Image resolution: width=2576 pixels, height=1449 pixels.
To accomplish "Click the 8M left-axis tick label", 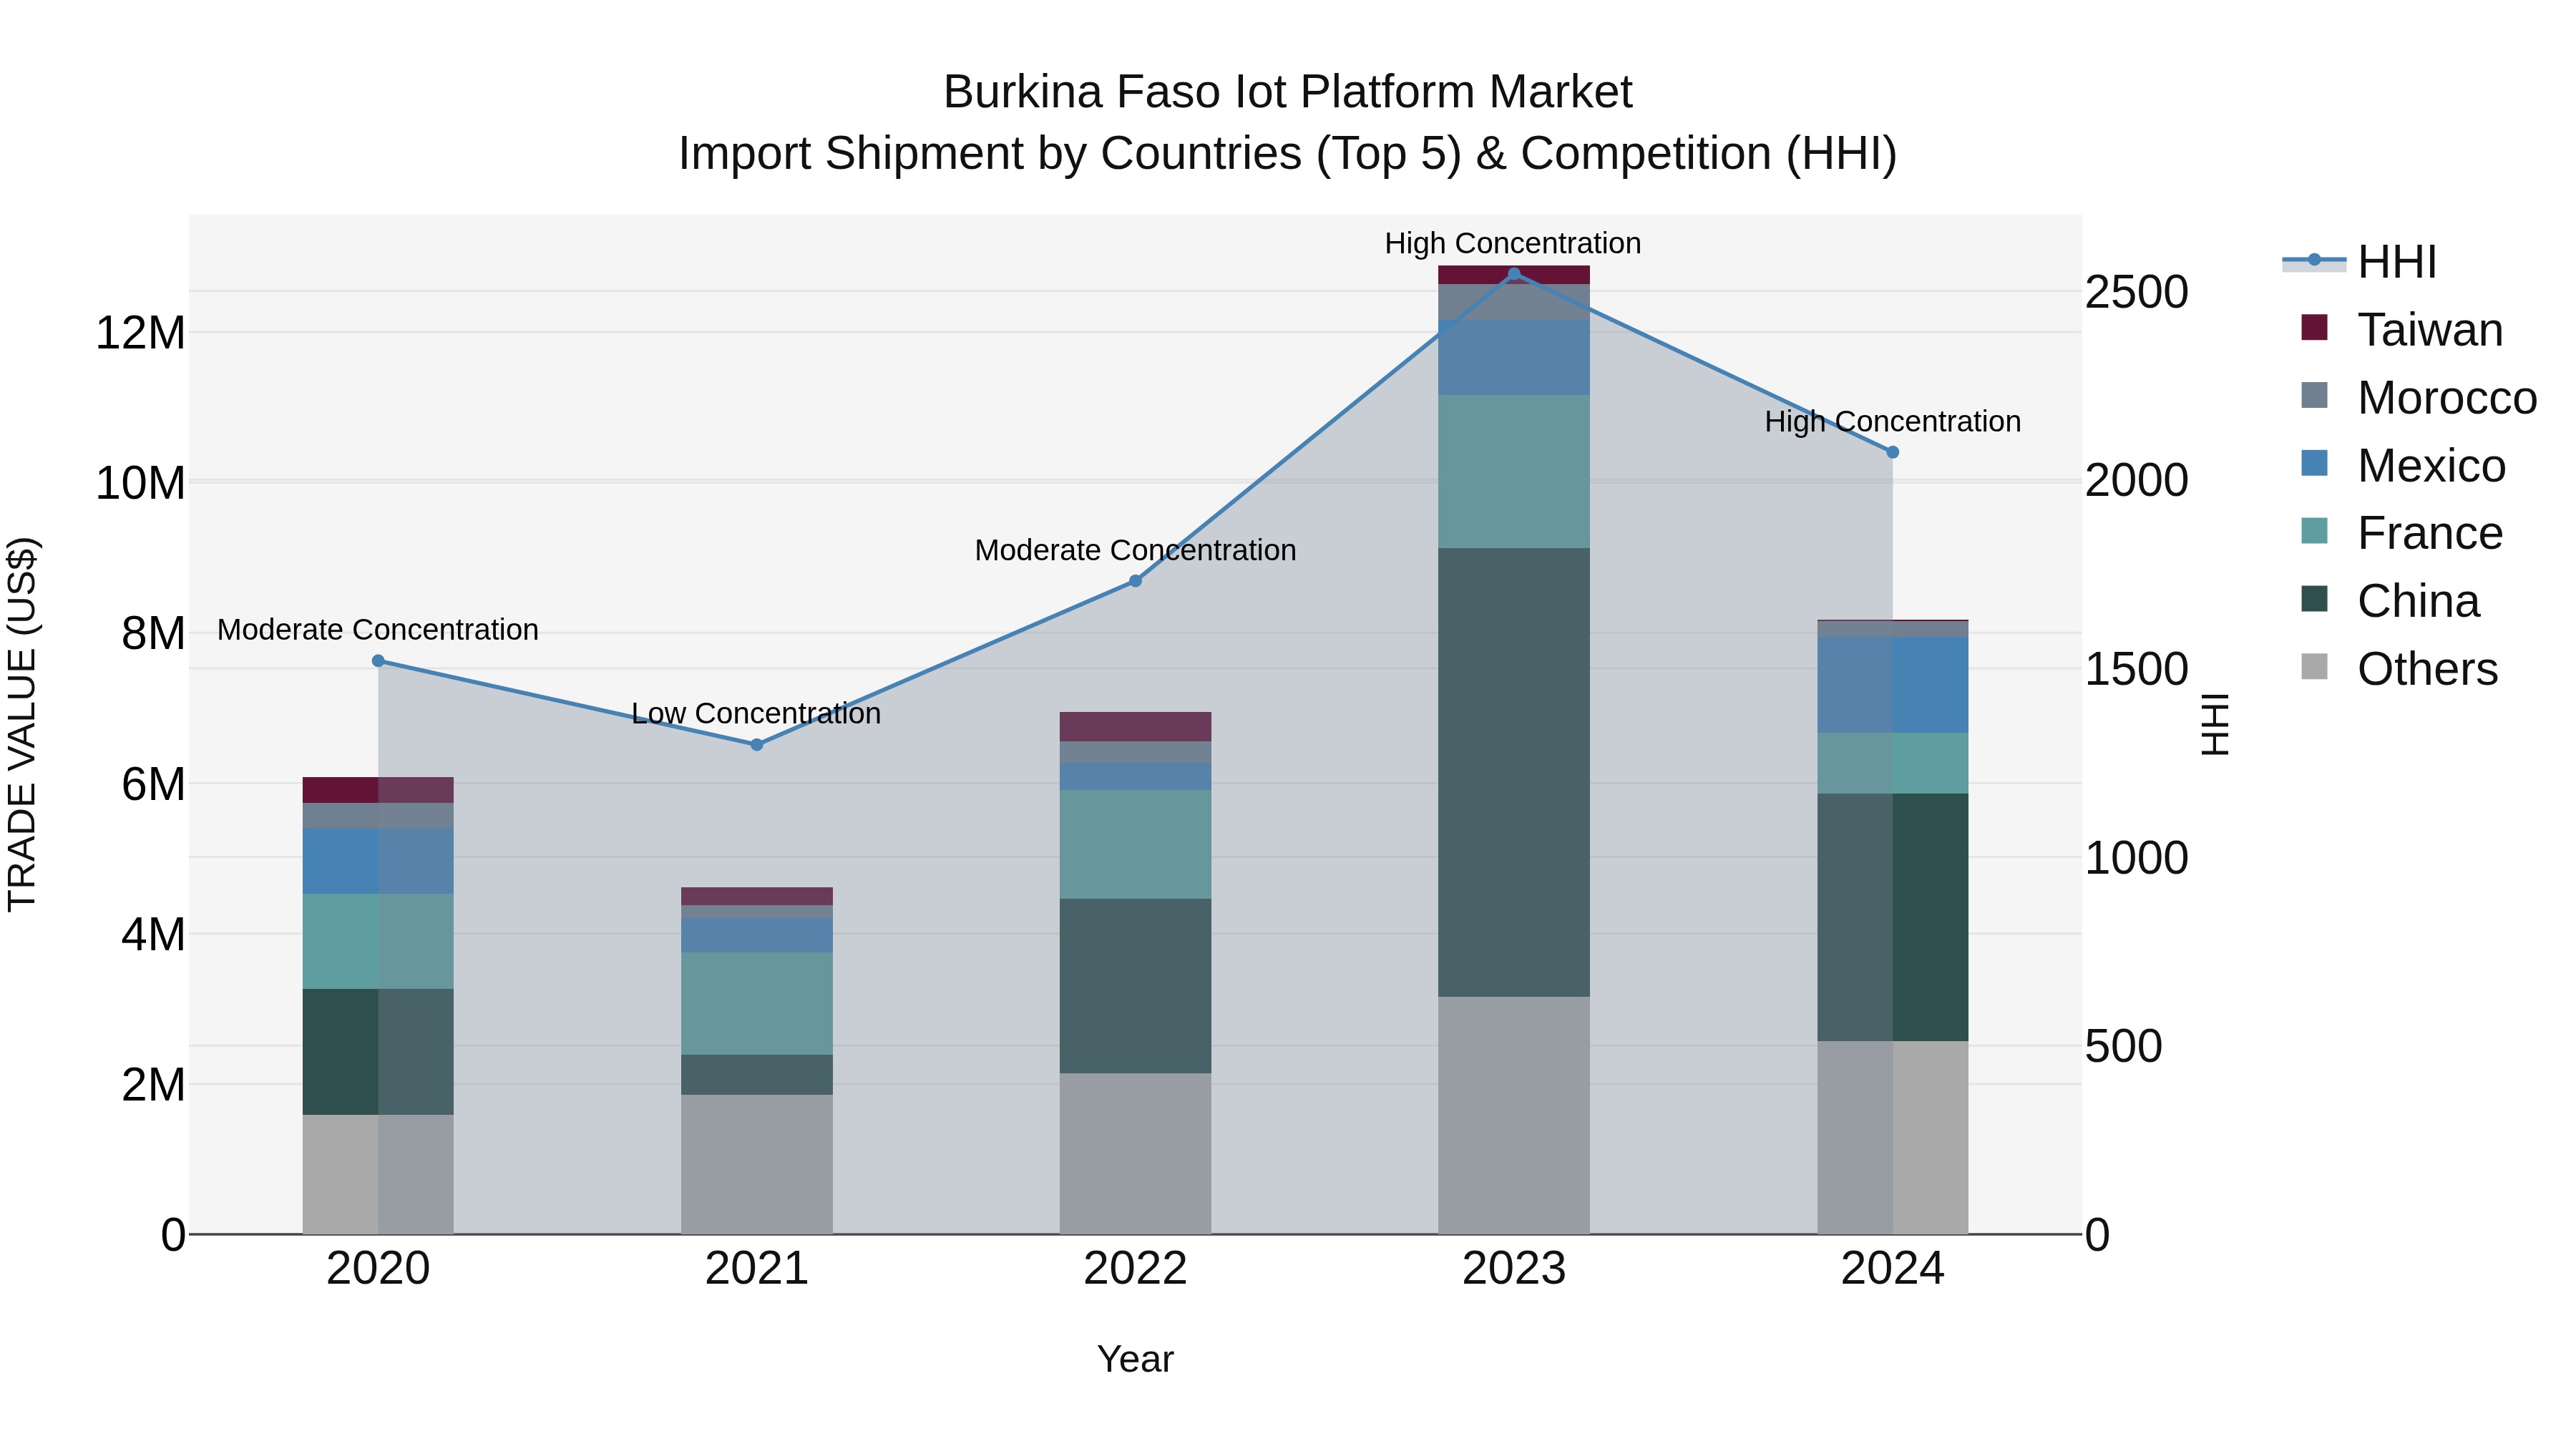I will 153,633.
